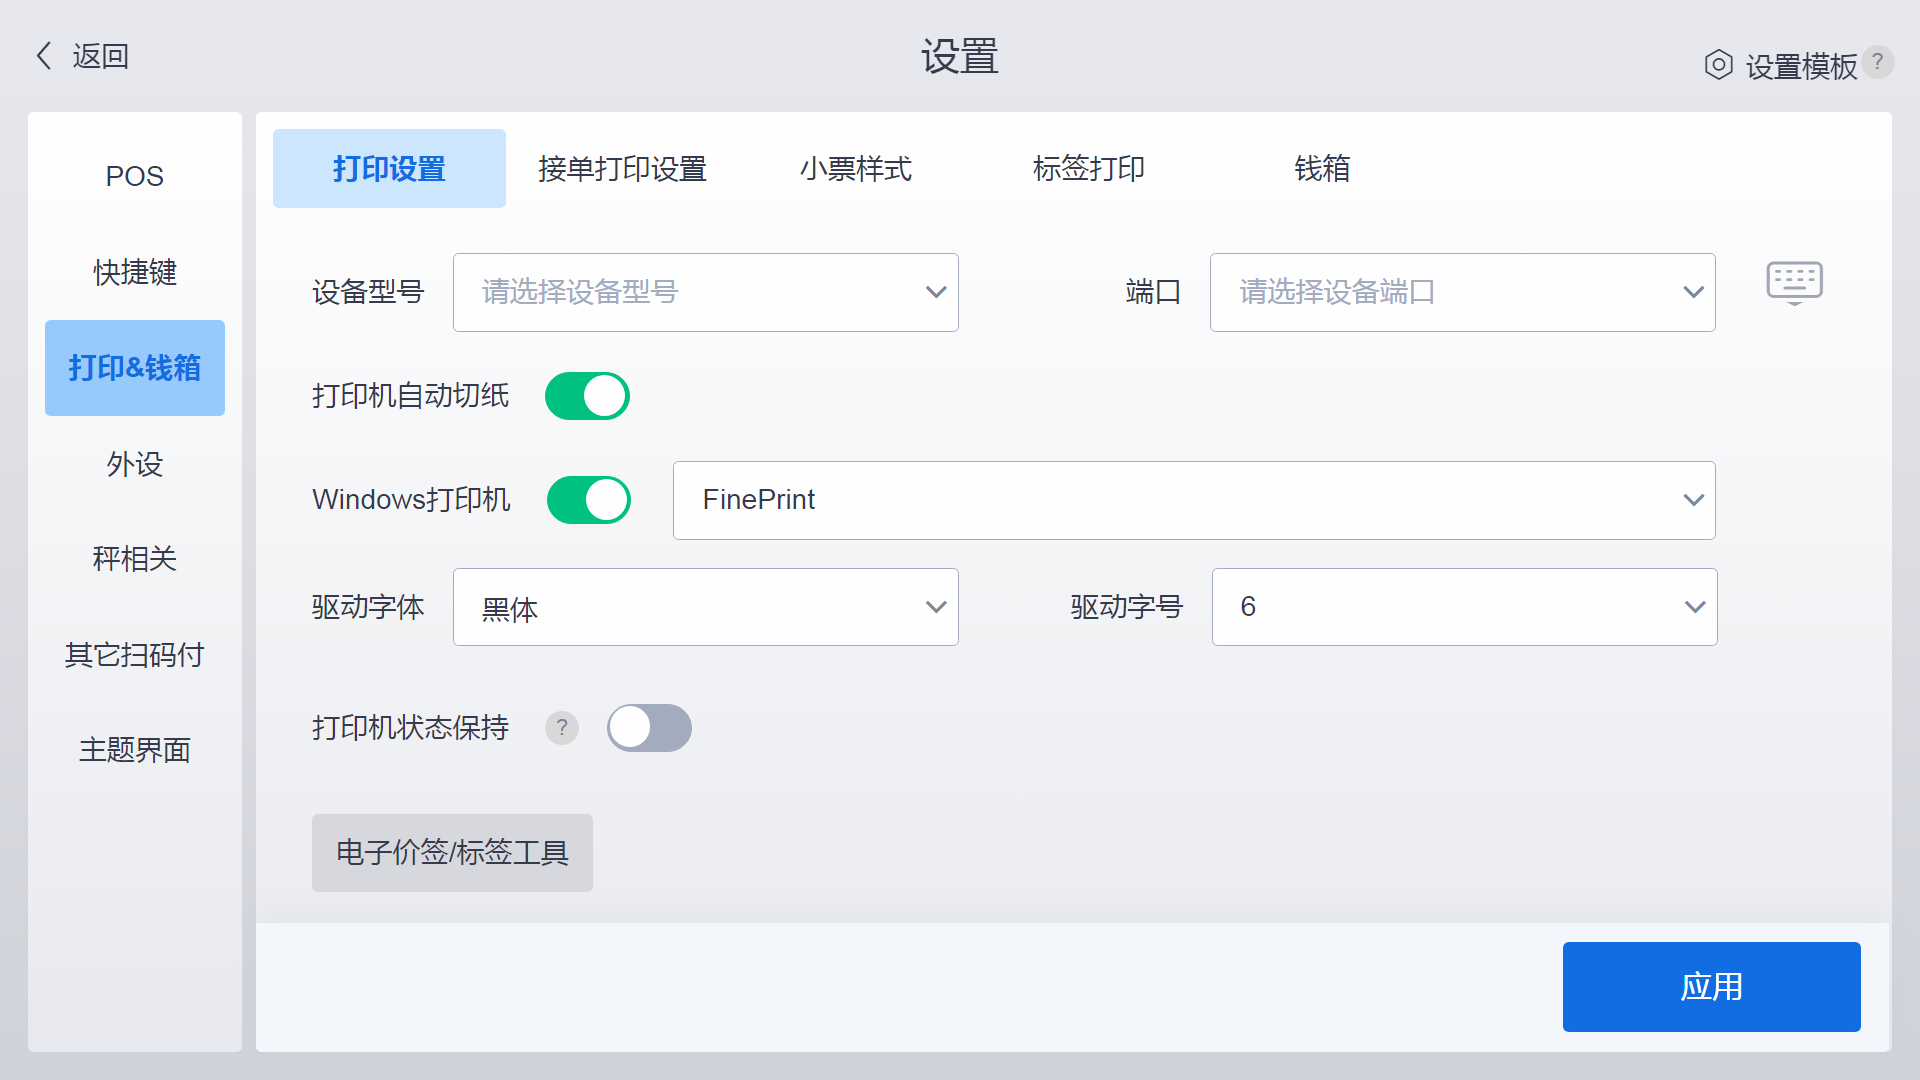
Task: Open the FinePrint printer dropdown
Action: [x=1194, y=500]
